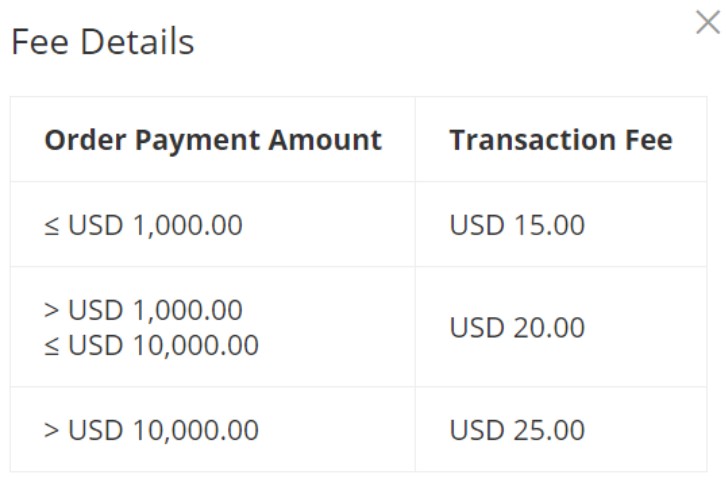
Task: Click the ≤ symbol before USD 10,000.00
Action: coord(51,346)
